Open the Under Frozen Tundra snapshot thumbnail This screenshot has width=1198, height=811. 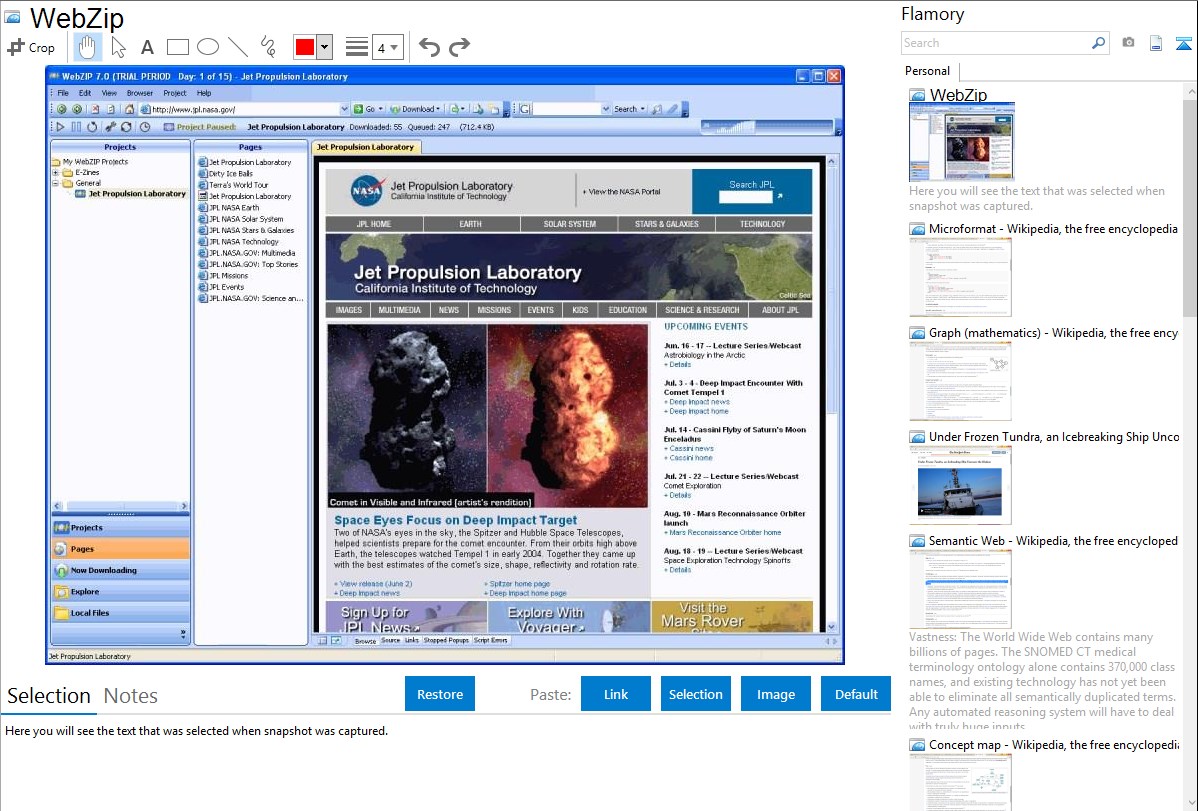[x=960, y=485]
